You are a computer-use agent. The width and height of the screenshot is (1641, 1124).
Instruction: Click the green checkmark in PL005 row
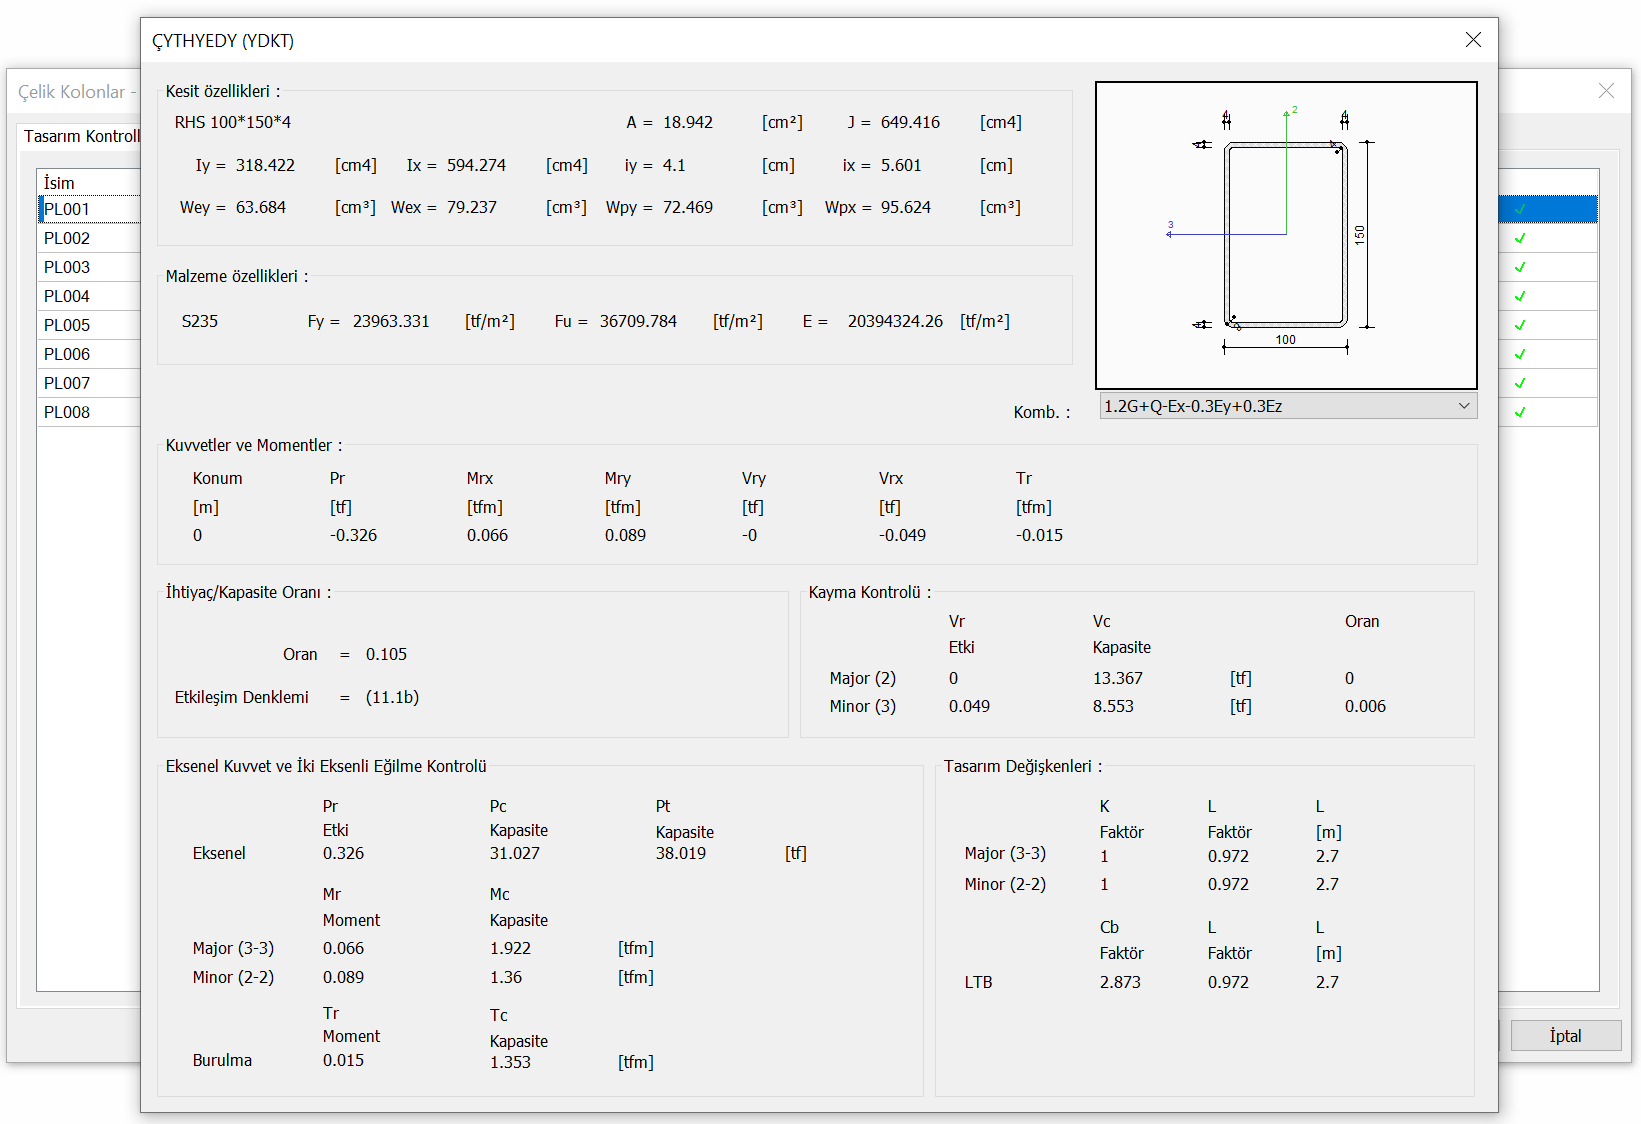1520,325
